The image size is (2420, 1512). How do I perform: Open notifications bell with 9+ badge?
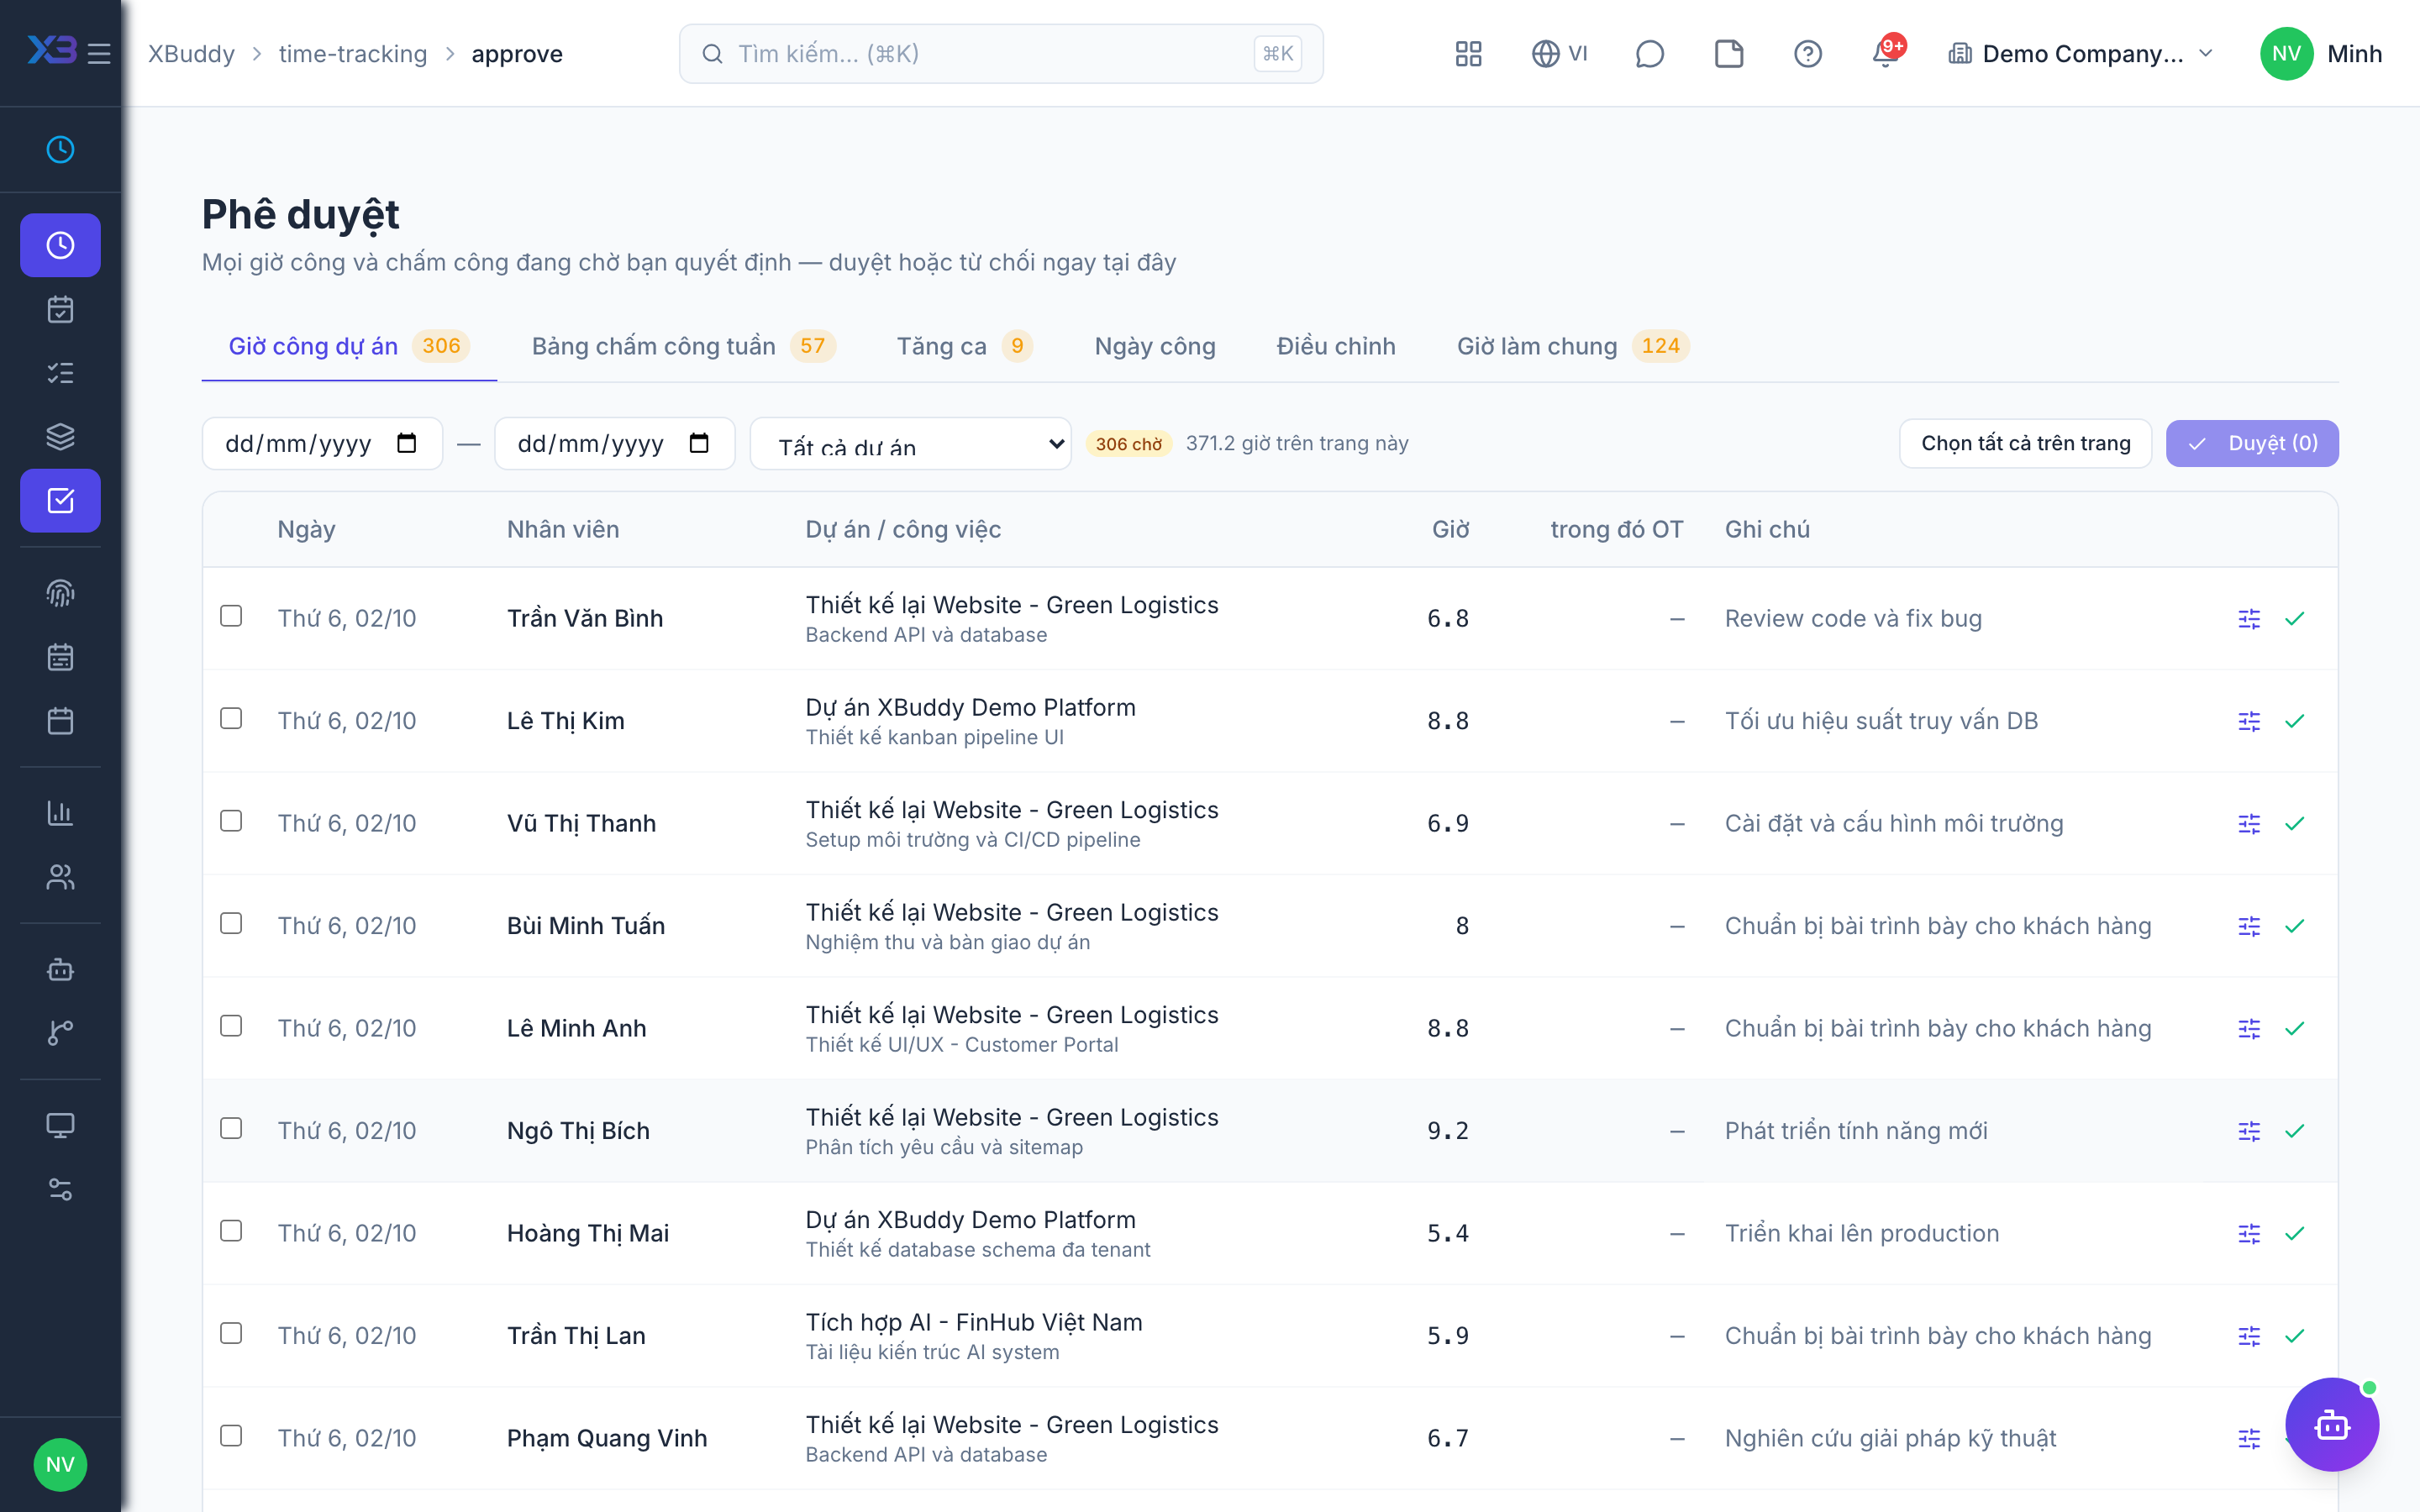coord(1886,52)
